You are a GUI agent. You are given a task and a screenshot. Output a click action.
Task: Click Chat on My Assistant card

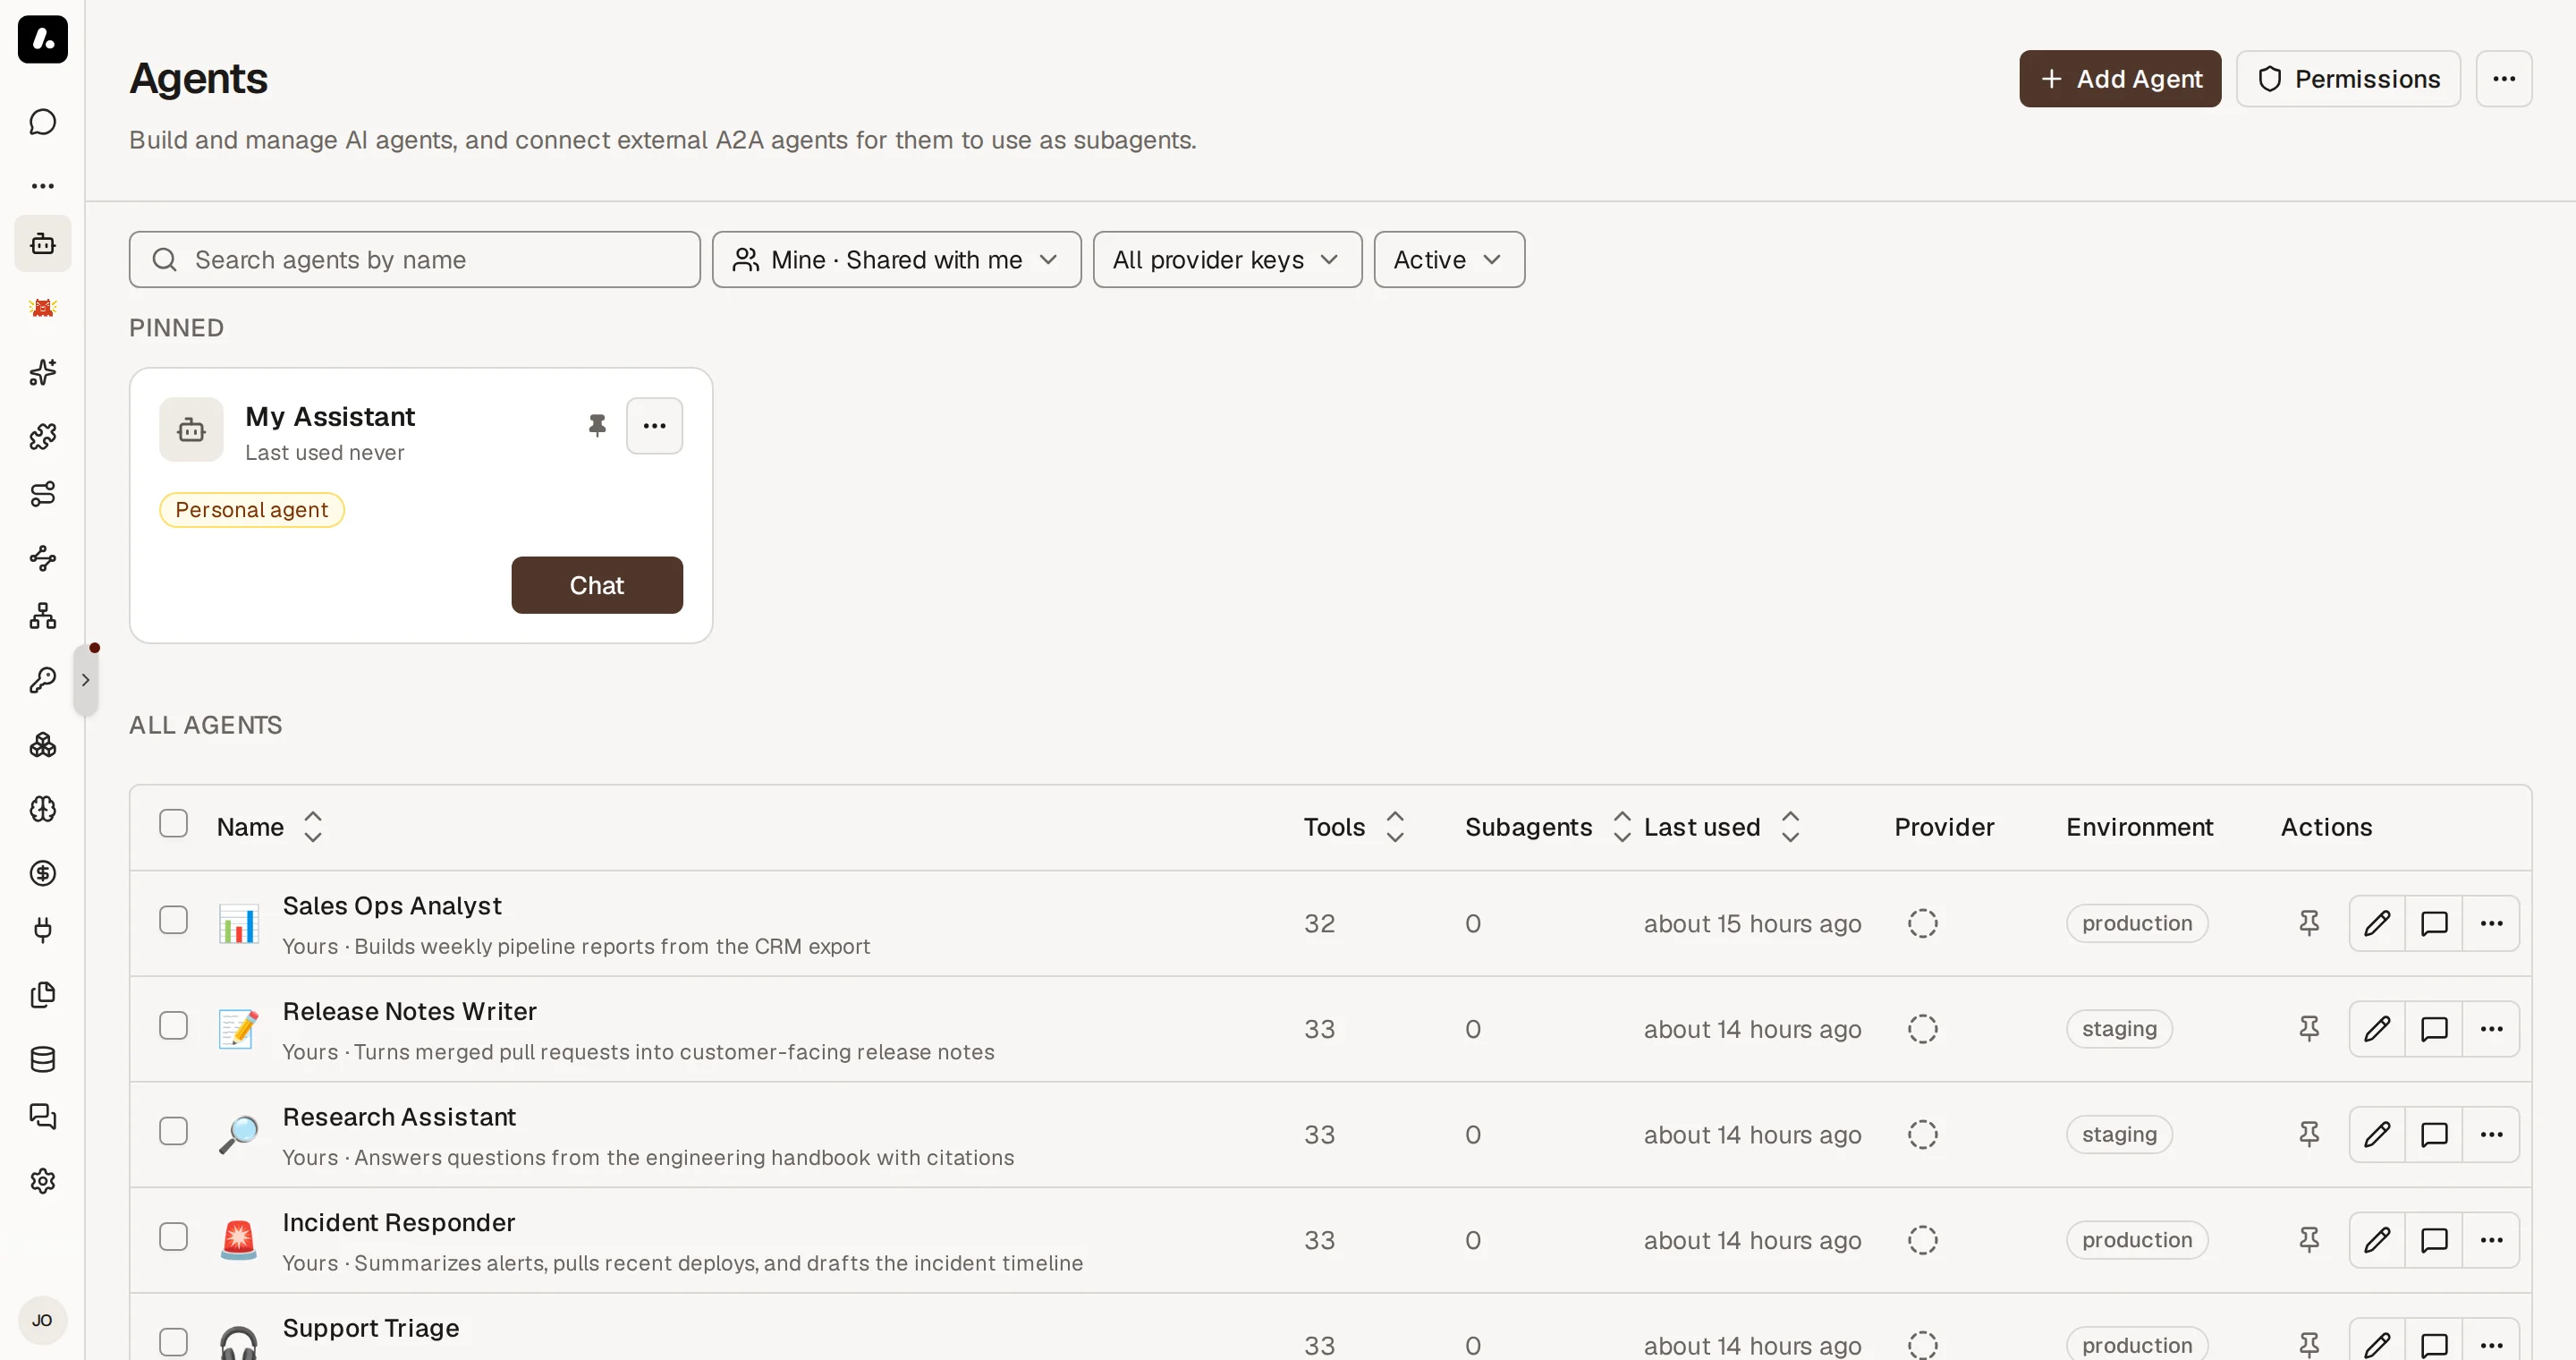(597, 585)
